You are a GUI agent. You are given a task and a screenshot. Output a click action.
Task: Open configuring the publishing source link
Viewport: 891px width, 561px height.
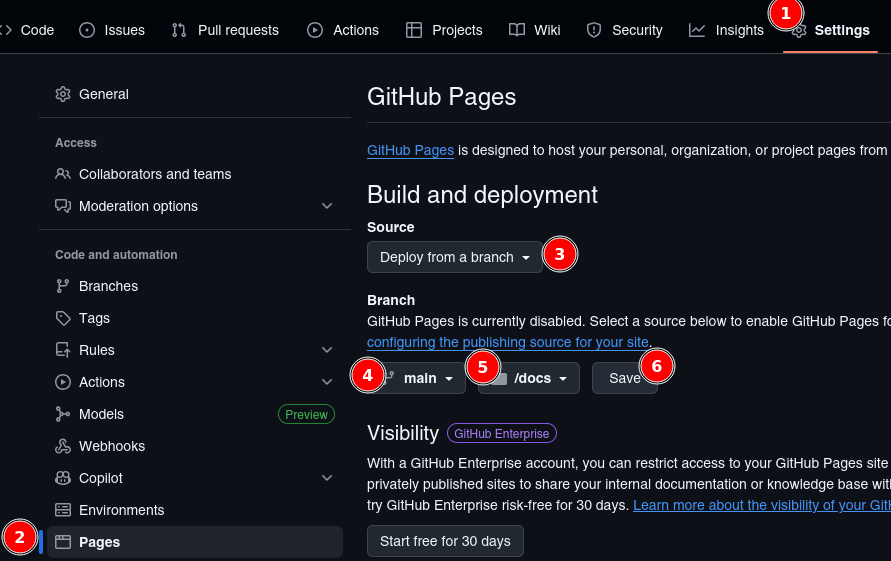click(x=507, y=342)
